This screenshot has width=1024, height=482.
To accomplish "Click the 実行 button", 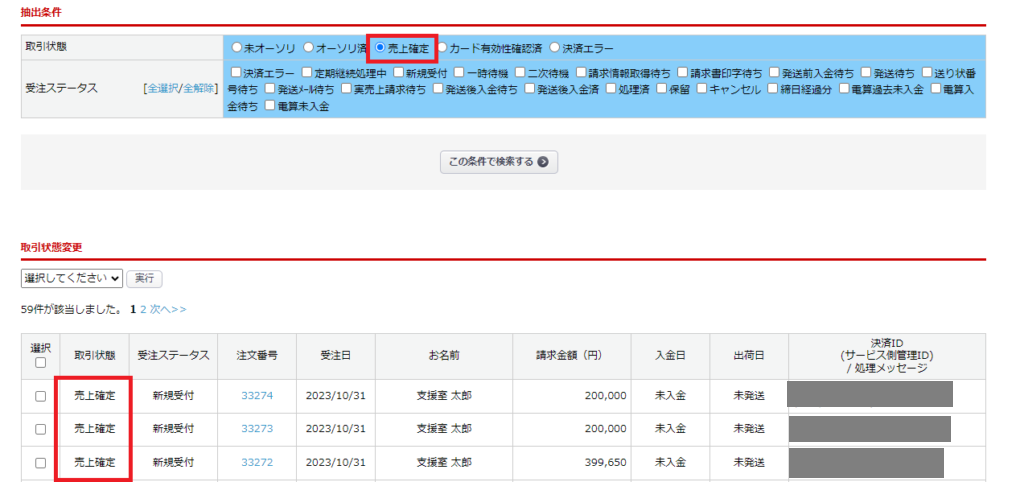I will point(145,278).
